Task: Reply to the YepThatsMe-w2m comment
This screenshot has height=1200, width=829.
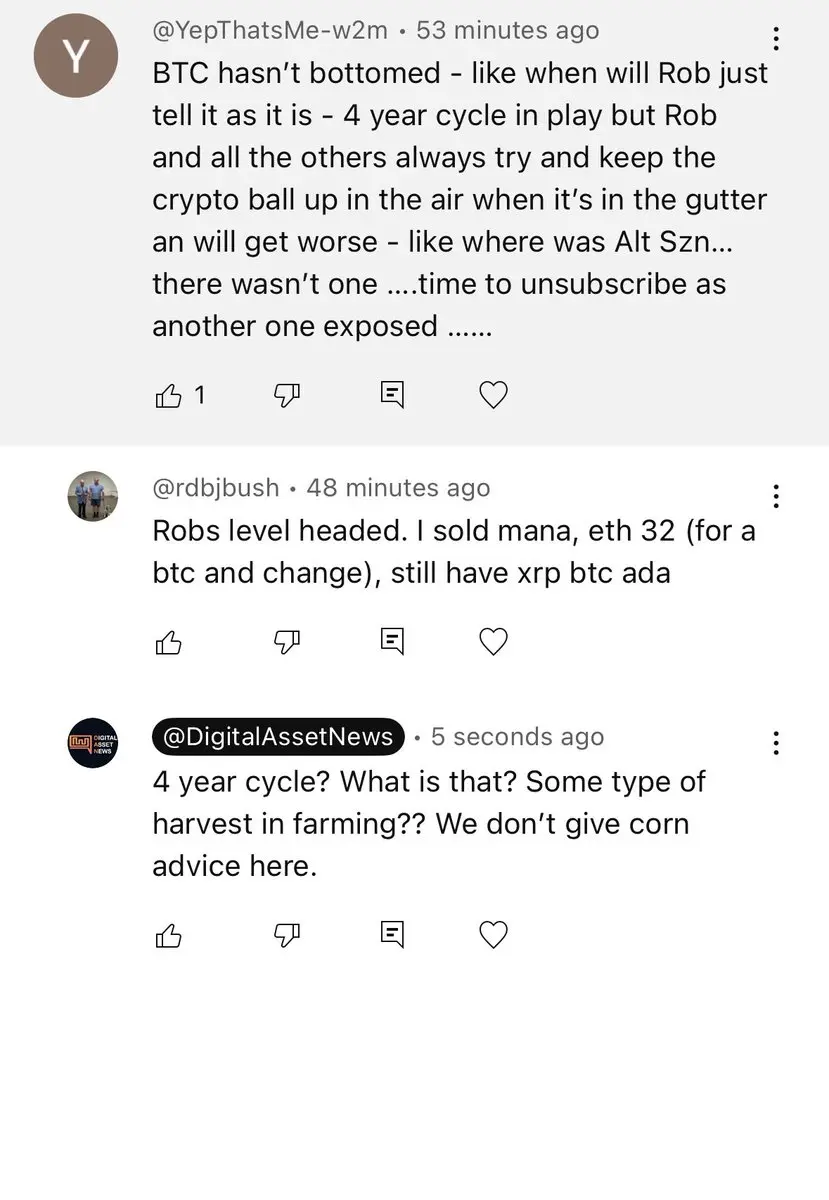Action: [393, 396]
